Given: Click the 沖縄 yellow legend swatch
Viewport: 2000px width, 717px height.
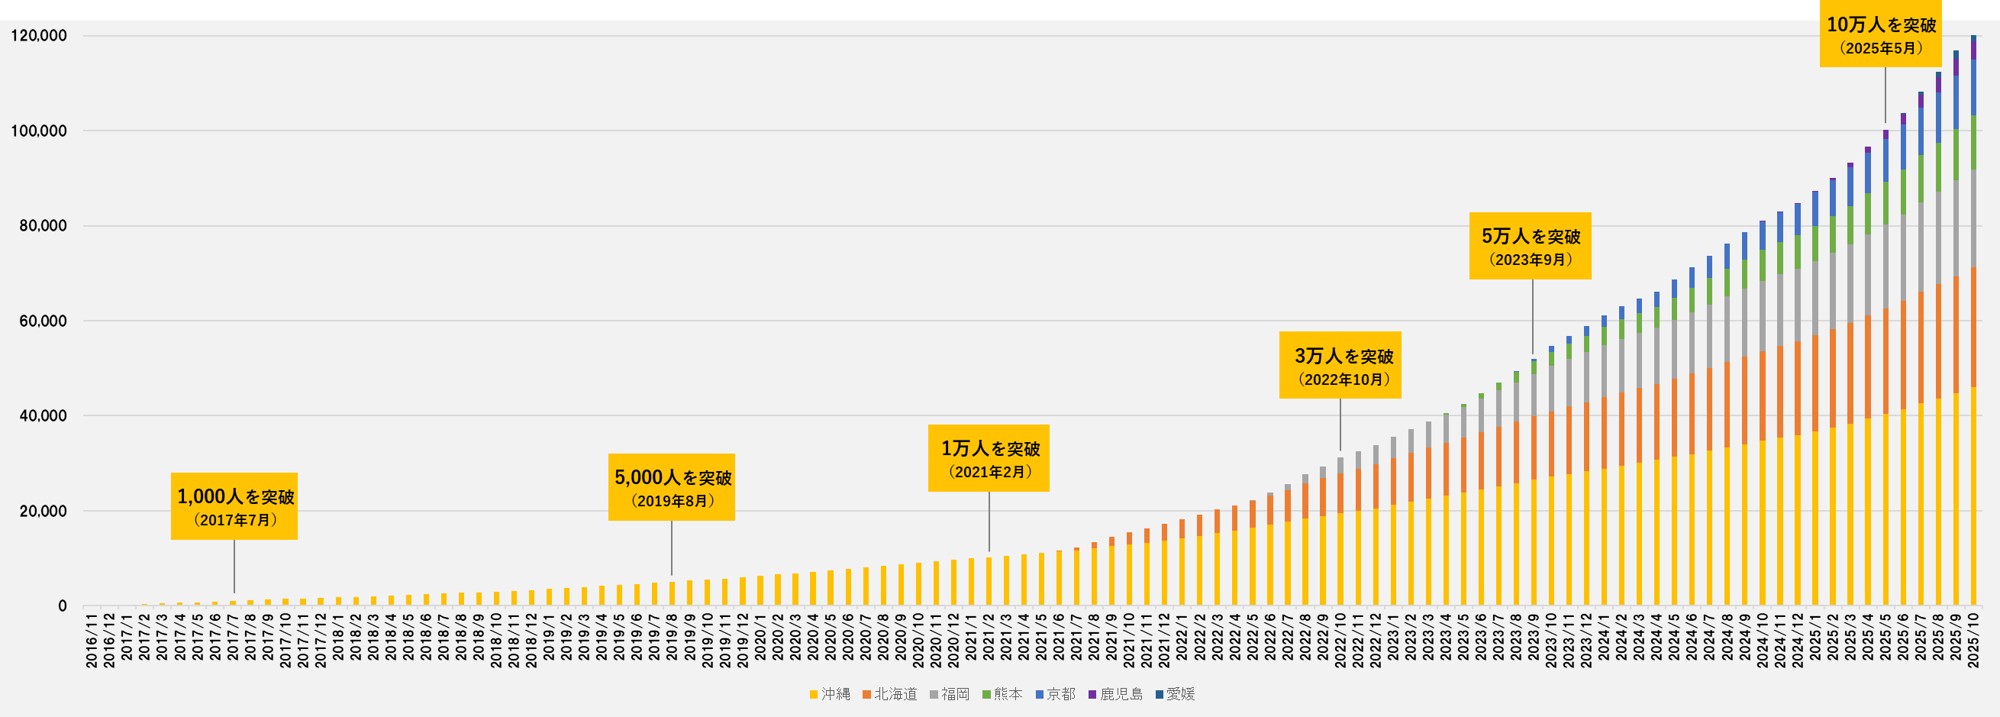Looking at the screenshot, I should pos(814,694).
